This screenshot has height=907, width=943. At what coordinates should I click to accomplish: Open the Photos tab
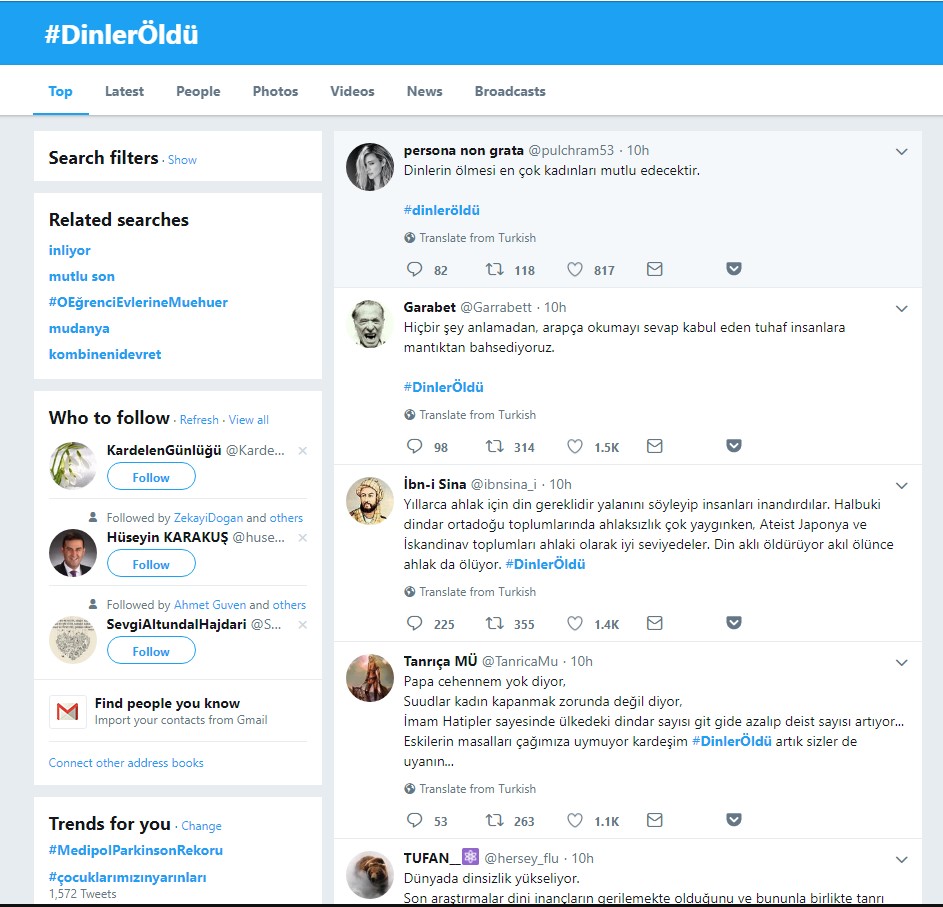coord(275,91)
